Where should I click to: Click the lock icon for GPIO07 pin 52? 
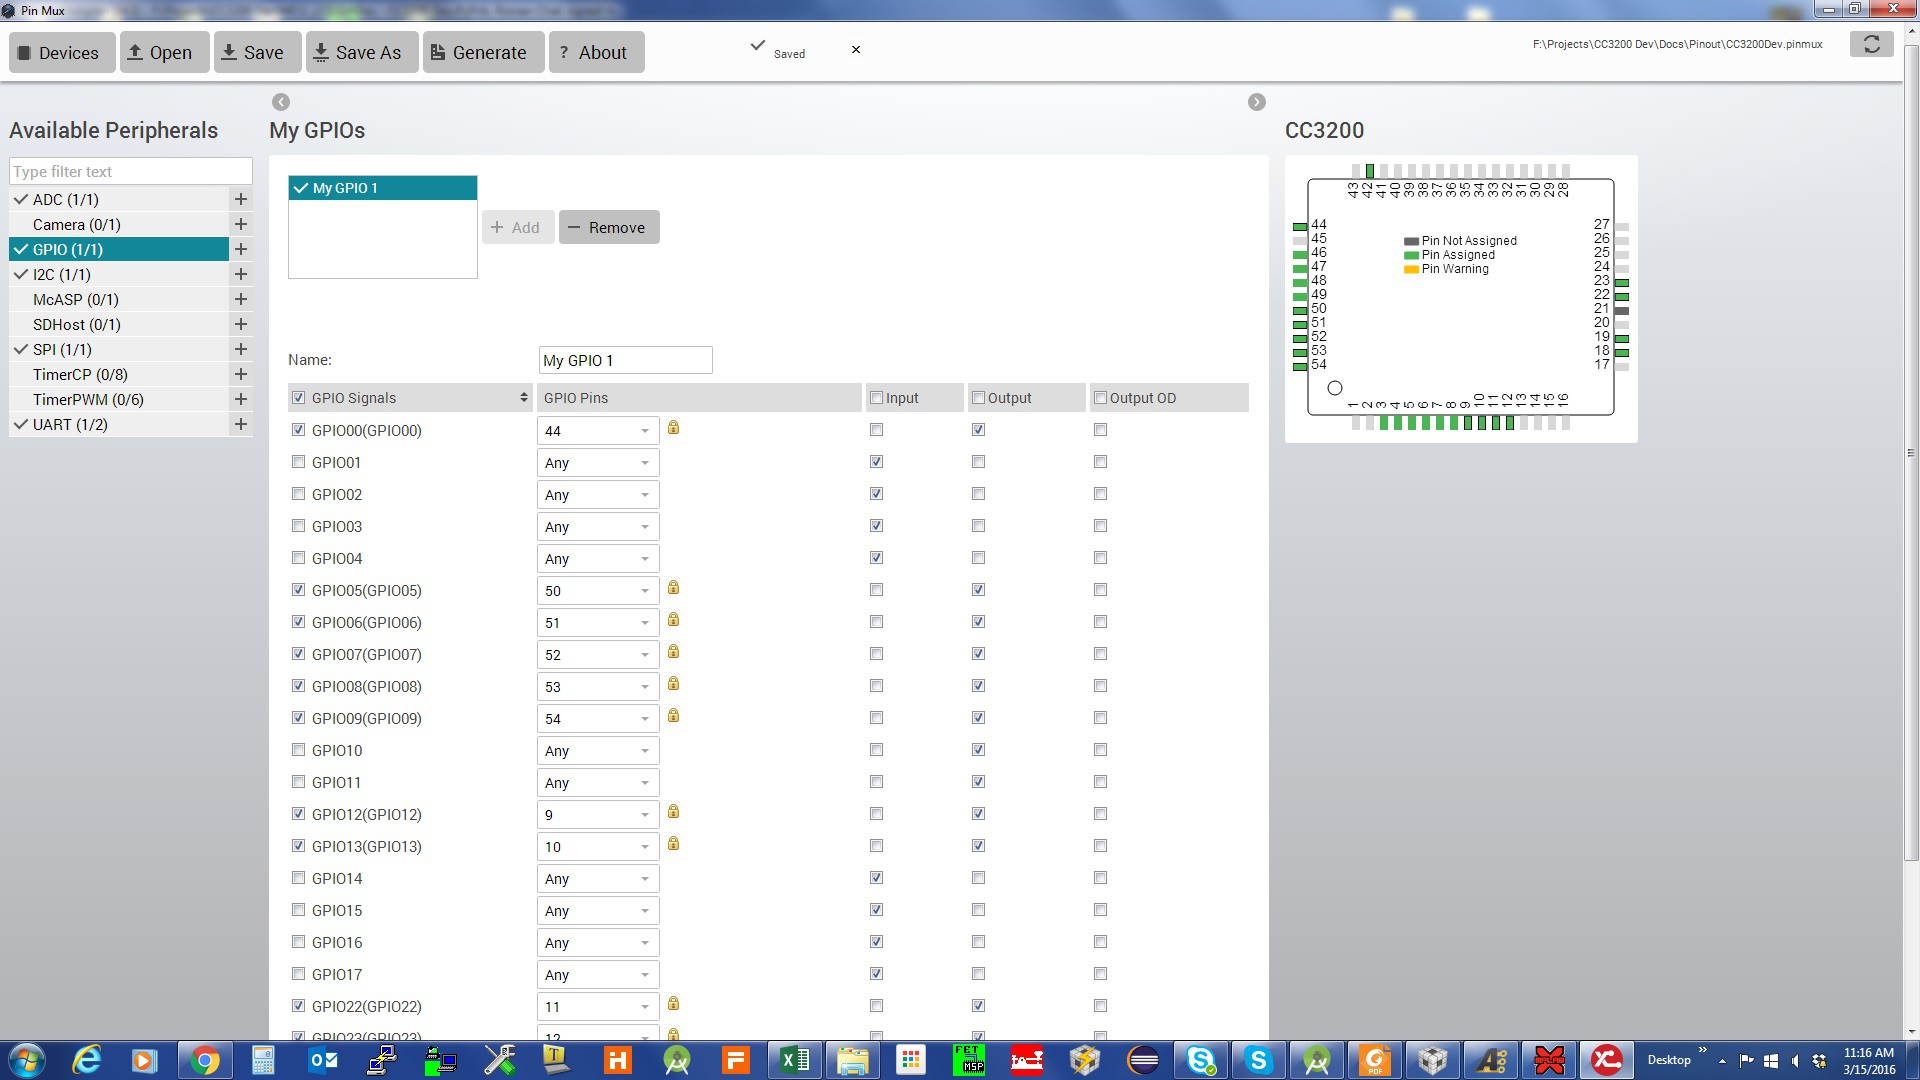click(x=674, y=652)
